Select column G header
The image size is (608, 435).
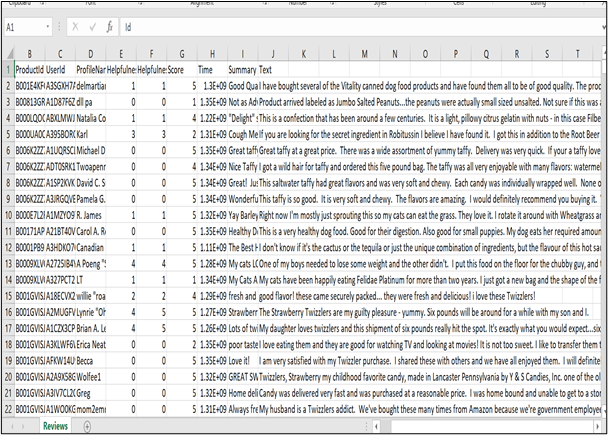pos(182,54)
